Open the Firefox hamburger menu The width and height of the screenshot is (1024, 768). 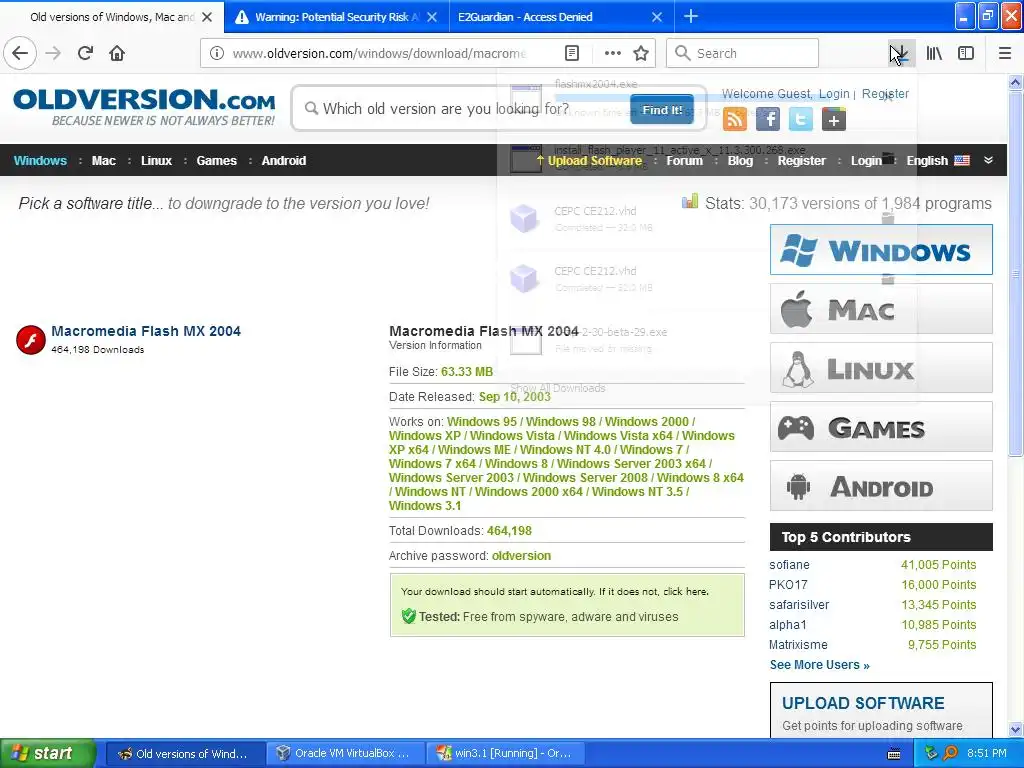tap(1004, 53)
